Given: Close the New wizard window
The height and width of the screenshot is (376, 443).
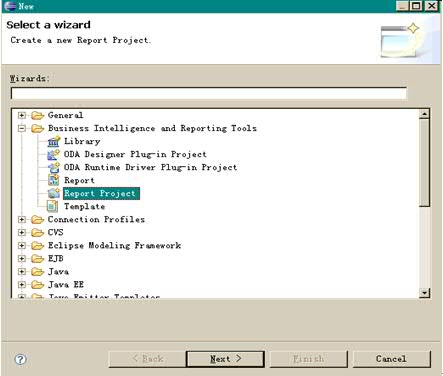Looking at the screenshot, I should tap(431, 6).
